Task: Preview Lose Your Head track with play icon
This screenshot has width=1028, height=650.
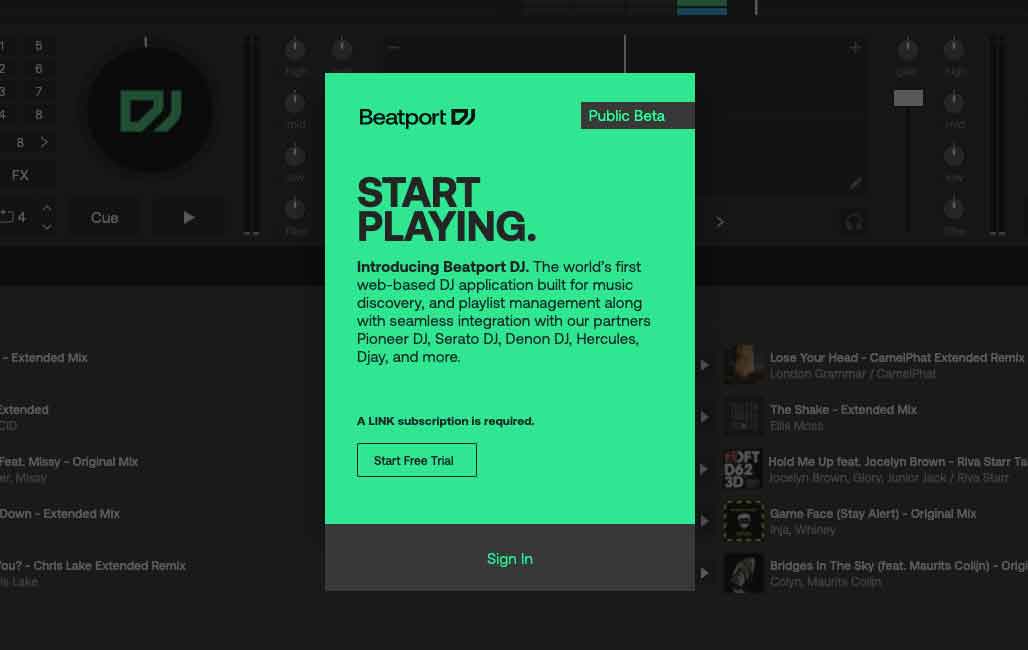Action: pyautogui.click(x=704, y=365)
